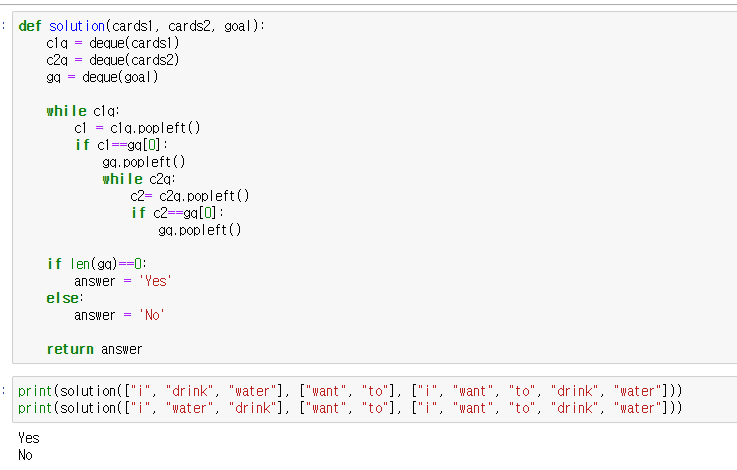This screenshot has width=737, height=470.
Task: Click the 'return answer' line
Action: coord(94,349)
